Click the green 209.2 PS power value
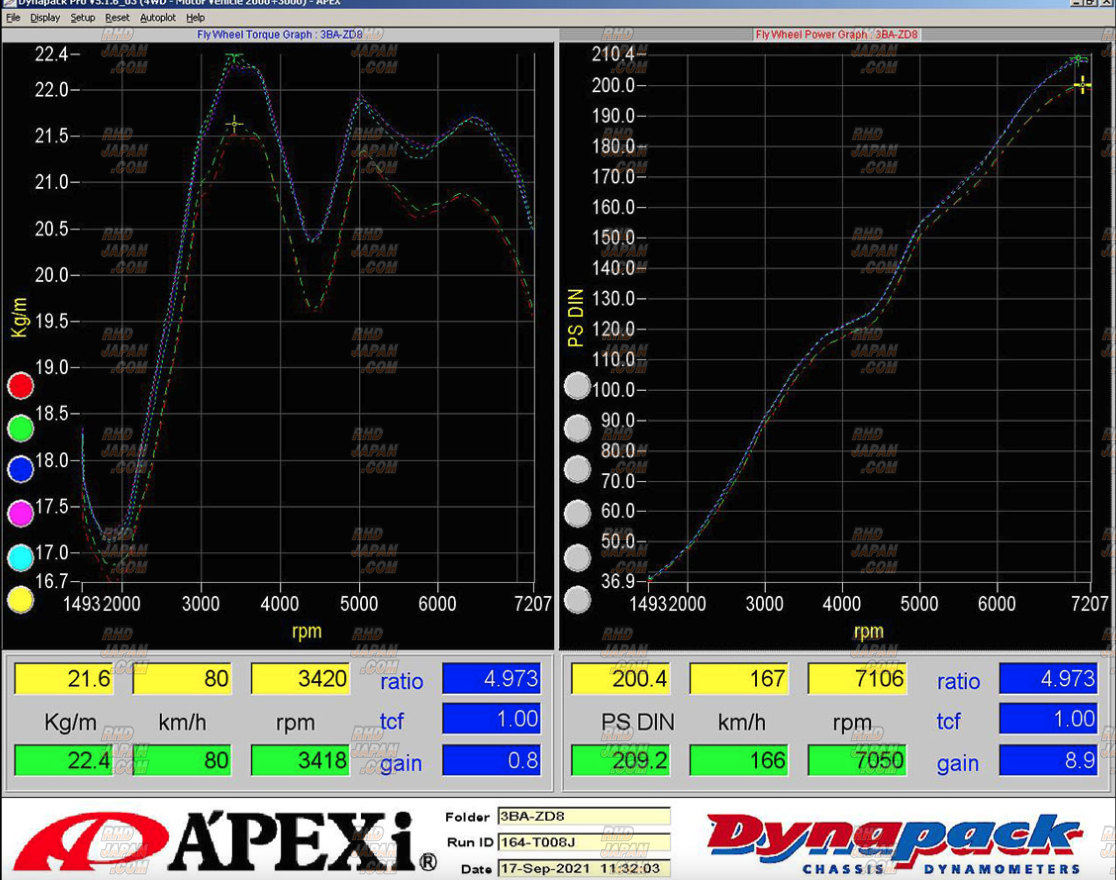Viewport: 1116px width, 880px height. click(621, 760)
